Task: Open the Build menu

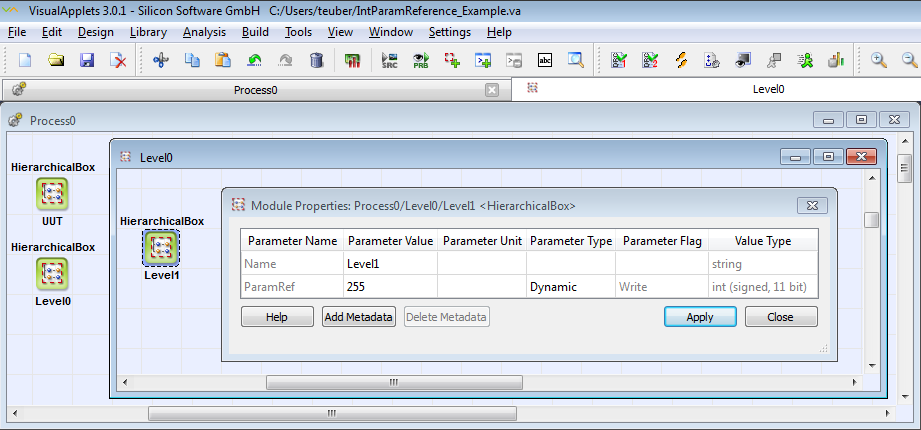Action: pos(255,32)
